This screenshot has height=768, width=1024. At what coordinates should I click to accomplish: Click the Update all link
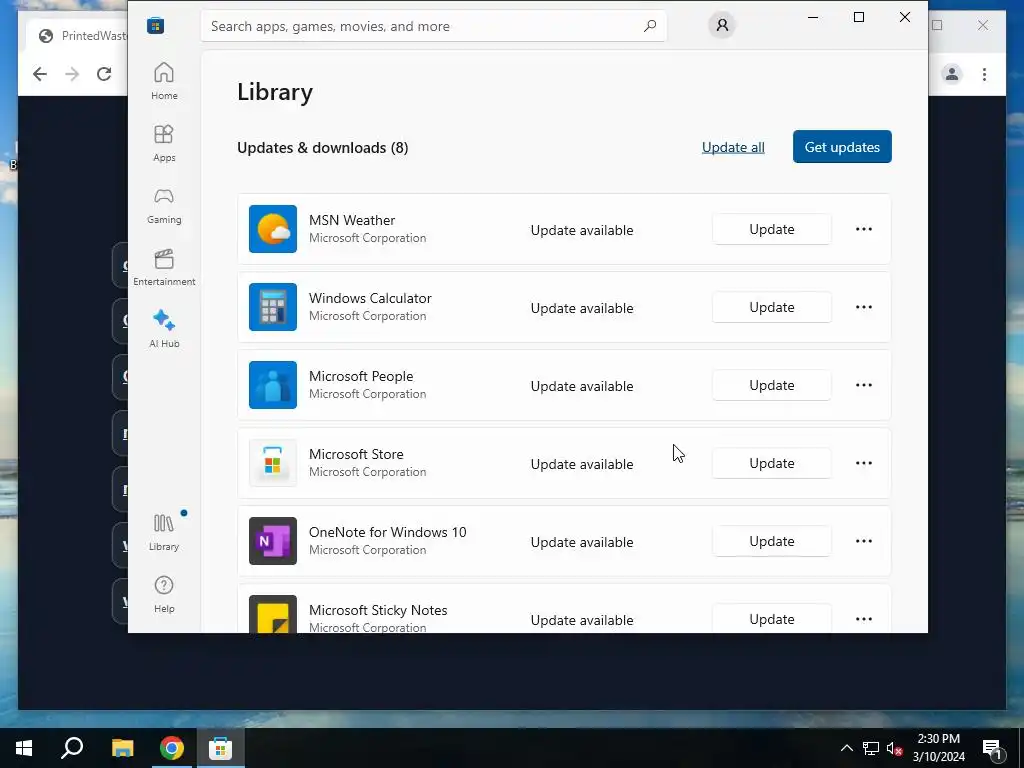pos(733,148)
